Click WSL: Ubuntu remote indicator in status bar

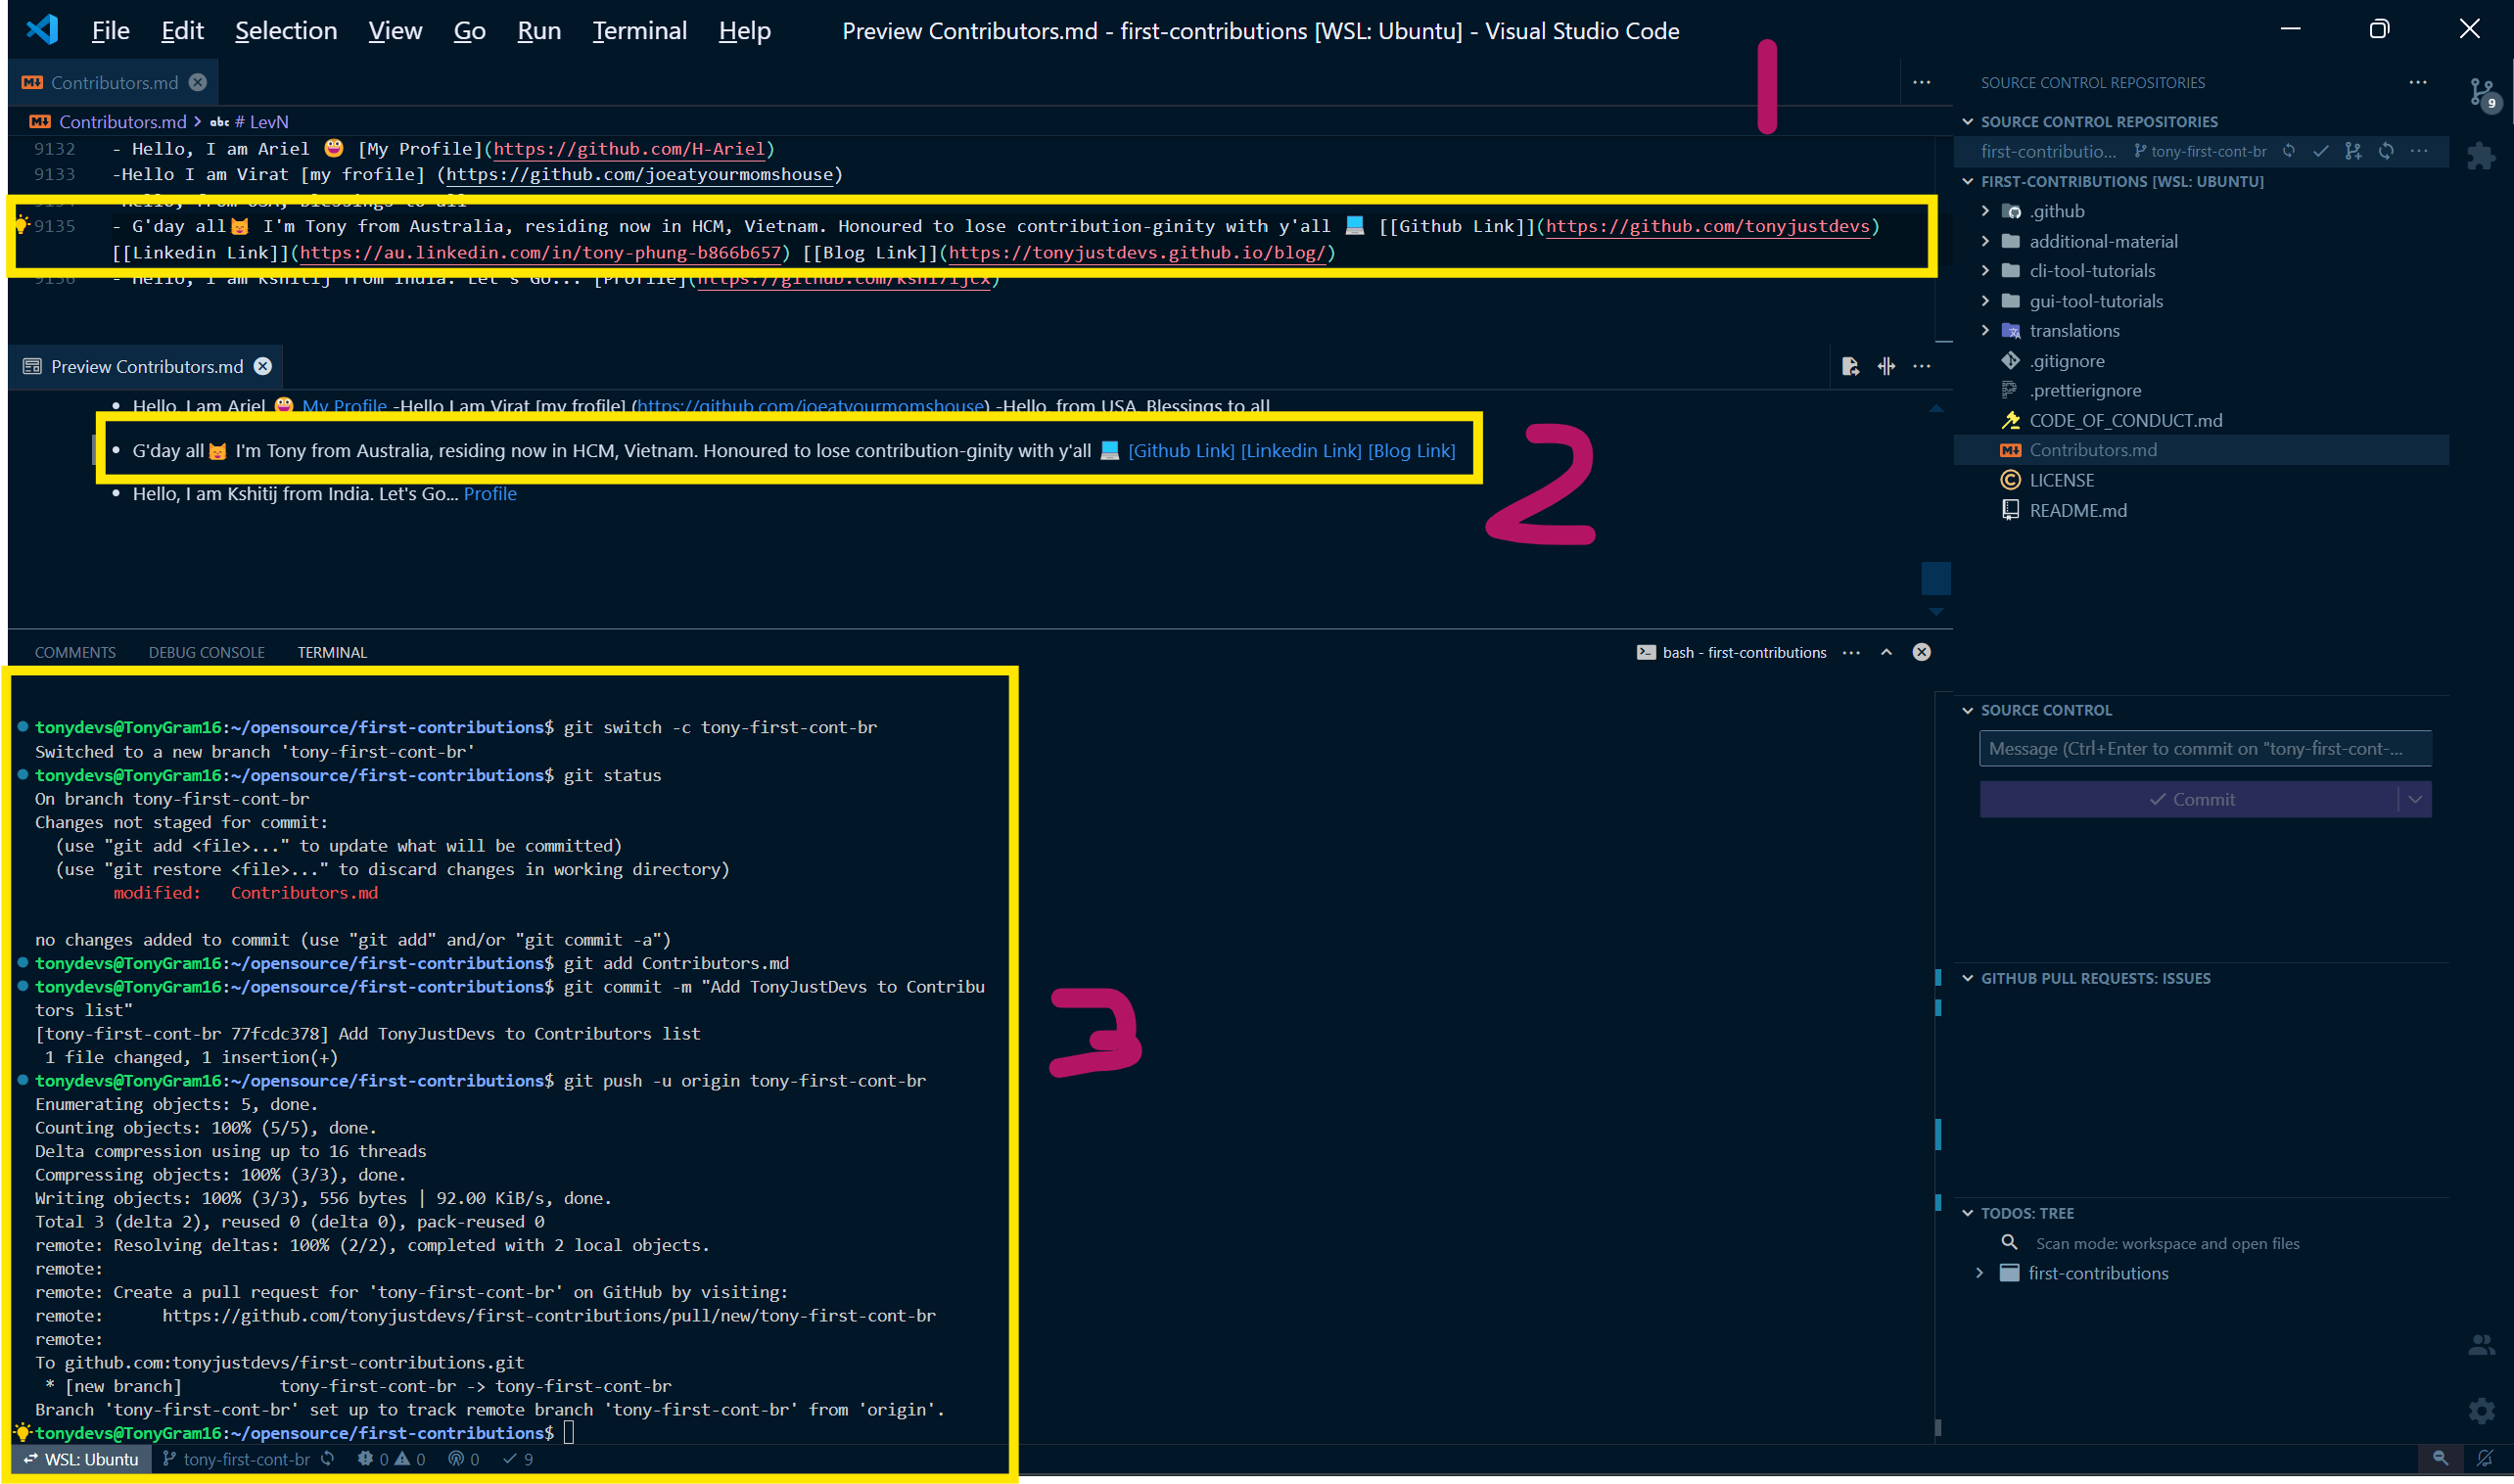pos(81,1459)
